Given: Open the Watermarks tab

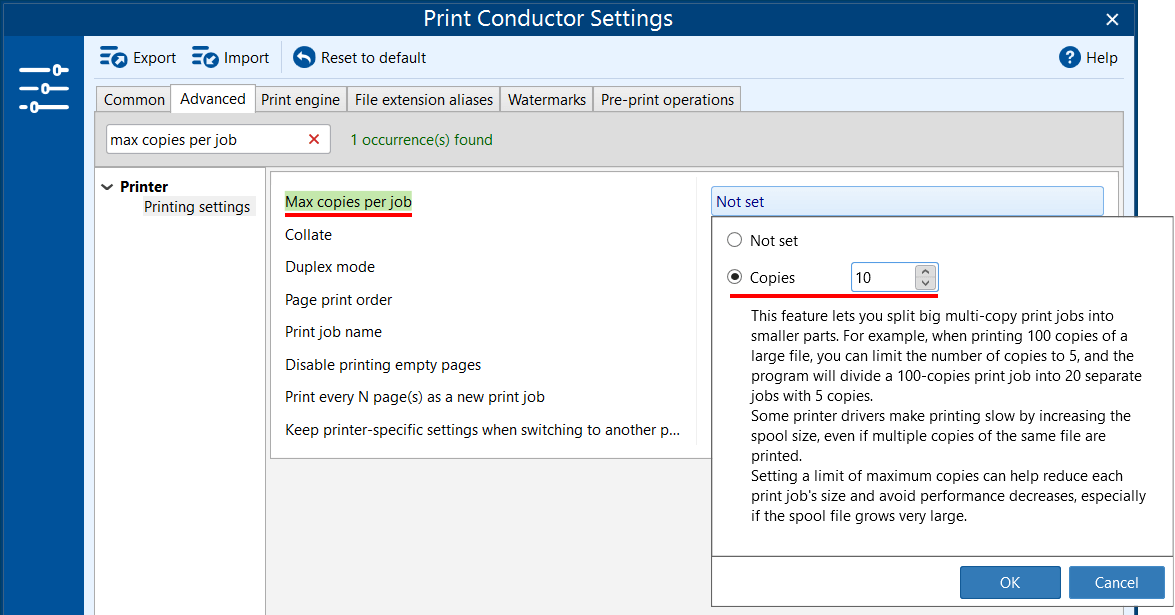Looking at the screenshot, I should [x=546, y=100].
